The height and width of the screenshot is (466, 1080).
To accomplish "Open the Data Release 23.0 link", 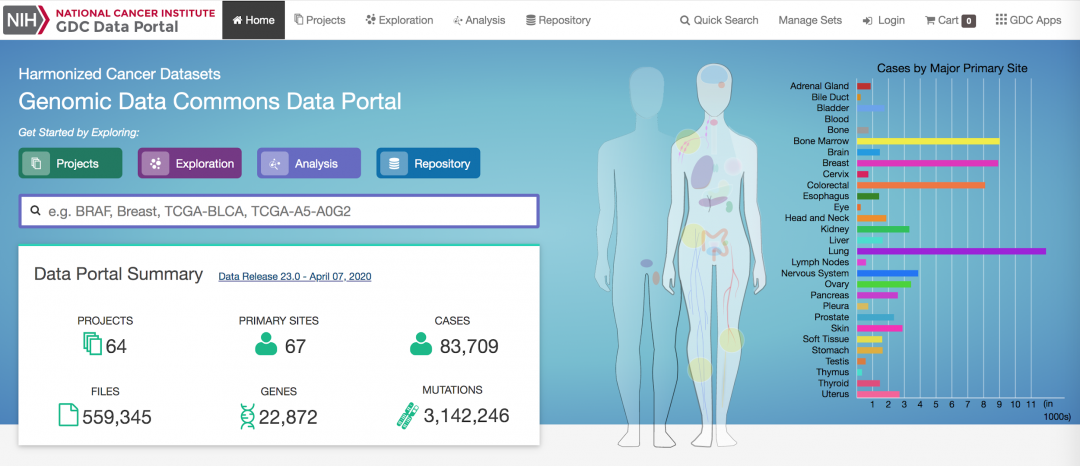I will [x=294, y=276].
